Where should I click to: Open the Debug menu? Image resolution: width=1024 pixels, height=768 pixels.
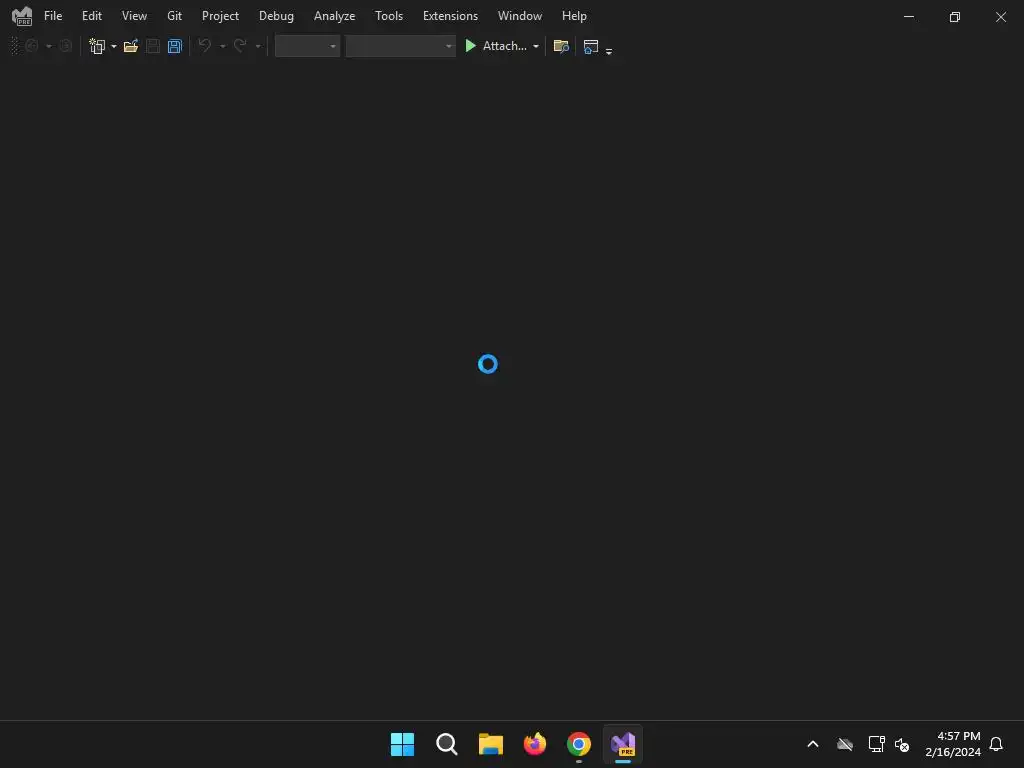[276, 16]
